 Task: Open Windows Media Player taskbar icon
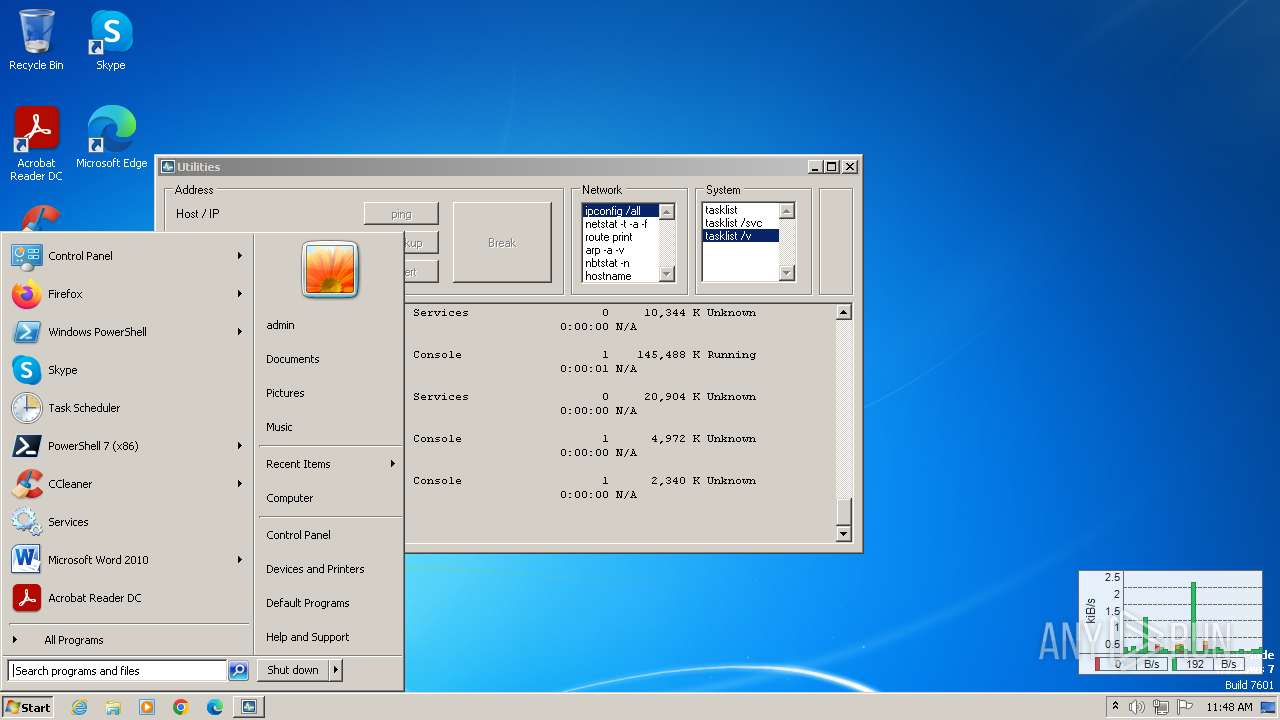[147, 707]
